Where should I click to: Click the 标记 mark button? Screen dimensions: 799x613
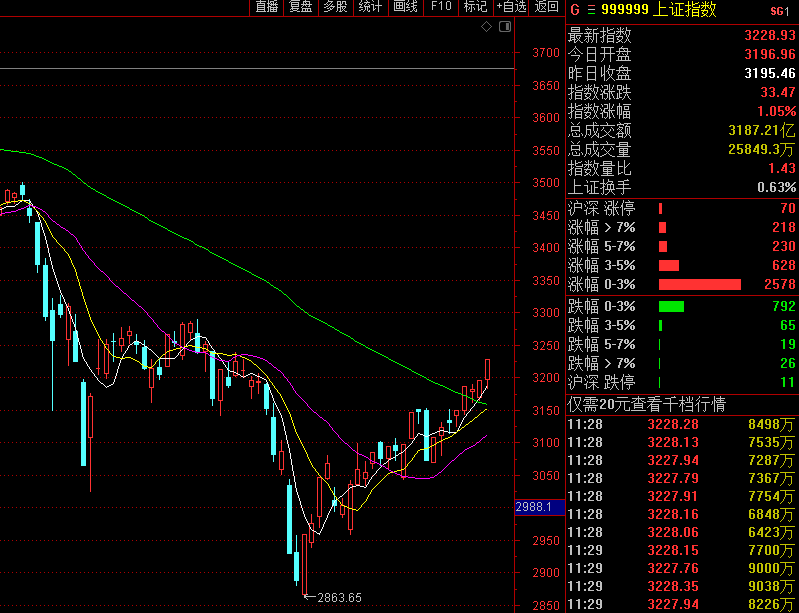click(475, 7)
